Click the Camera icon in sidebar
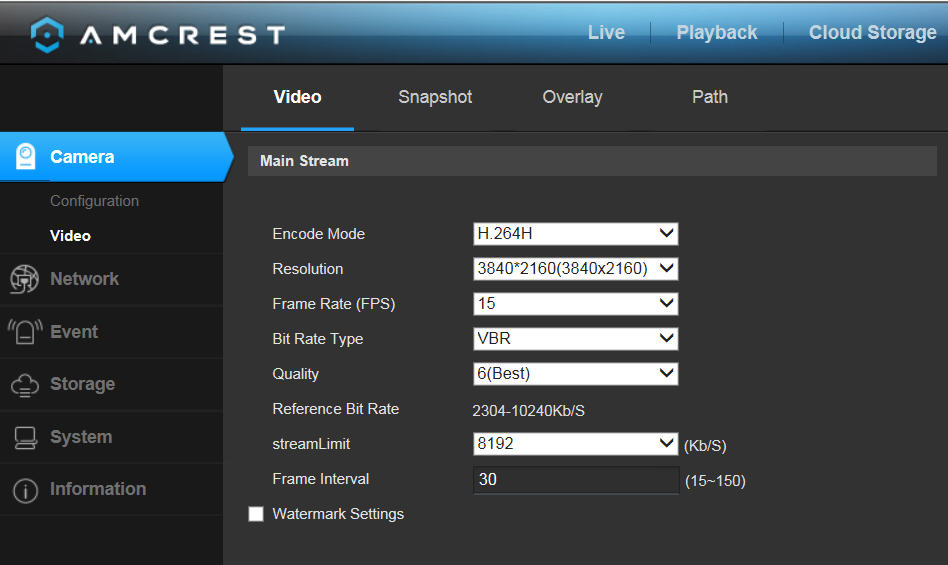This screenshot has height=565, width=948. coord(25,157)
